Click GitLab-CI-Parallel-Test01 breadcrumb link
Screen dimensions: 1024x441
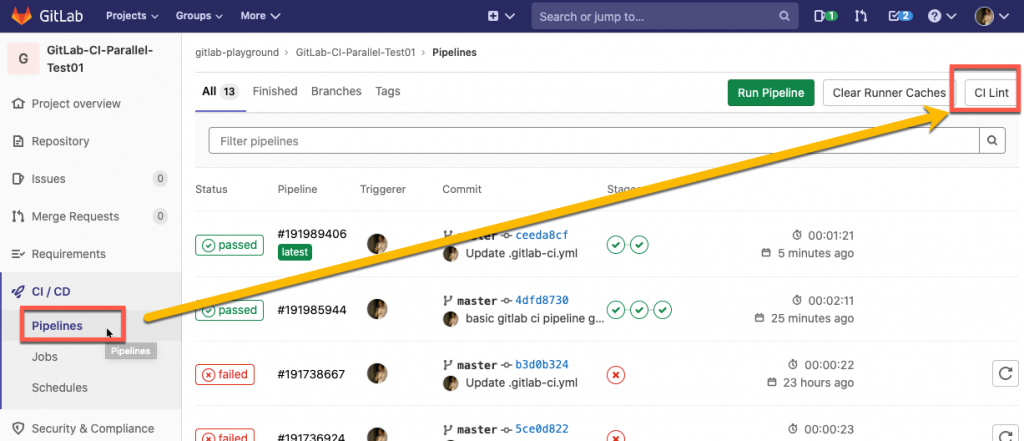pyautogui.click(x=355, y=52)
